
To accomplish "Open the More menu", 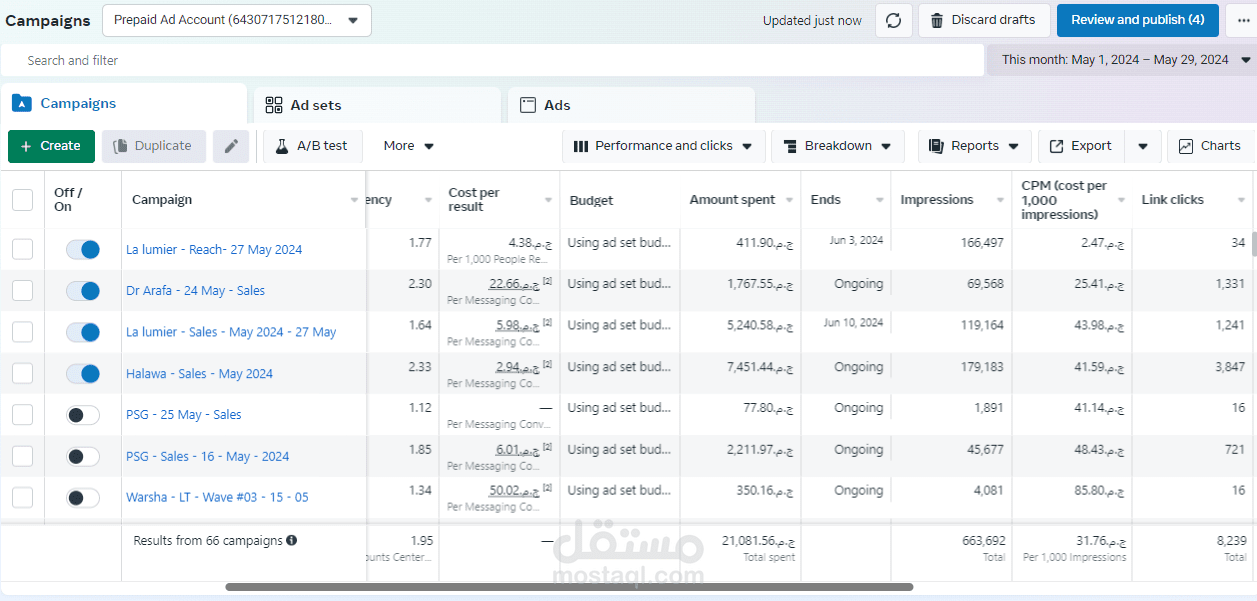I will tap(408, 146).
